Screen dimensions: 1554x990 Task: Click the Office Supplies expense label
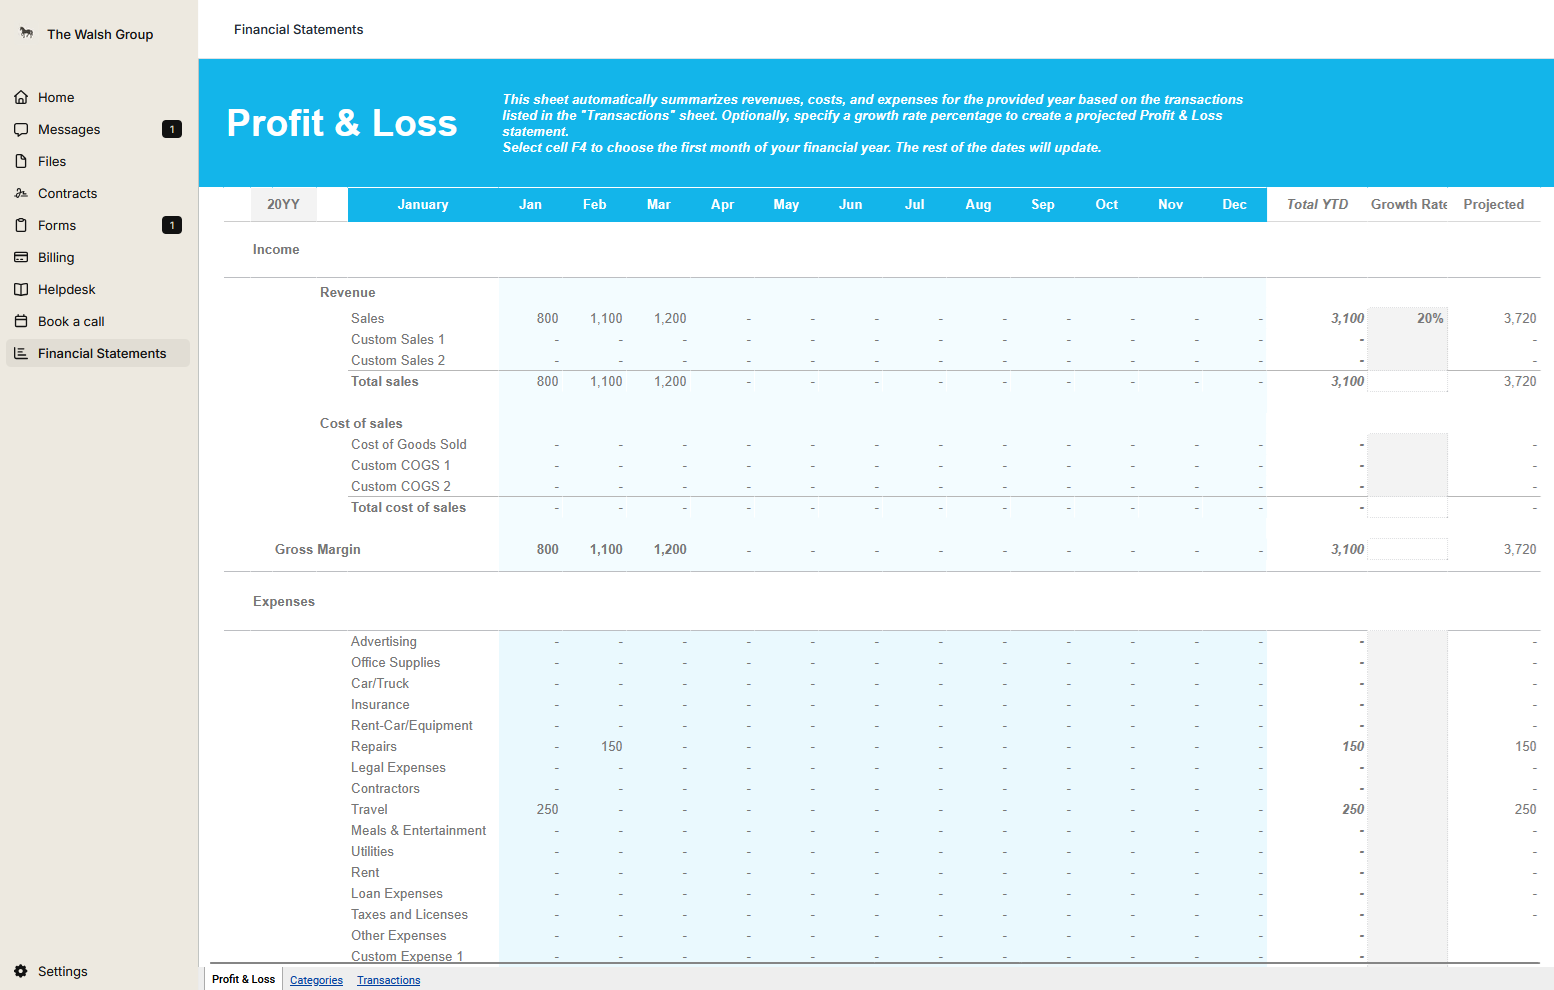(x=396, y=662)
